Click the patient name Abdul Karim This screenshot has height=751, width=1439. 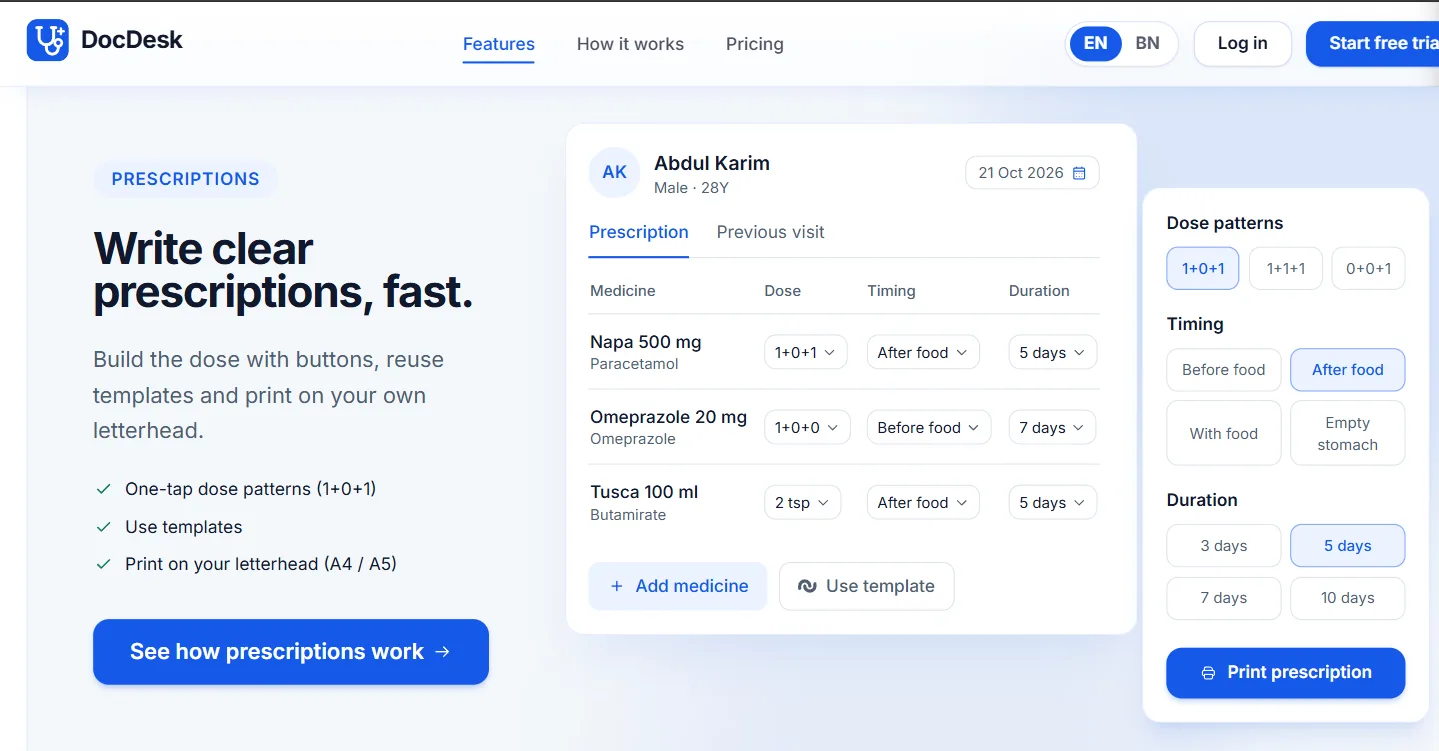(x=712, y=163)
